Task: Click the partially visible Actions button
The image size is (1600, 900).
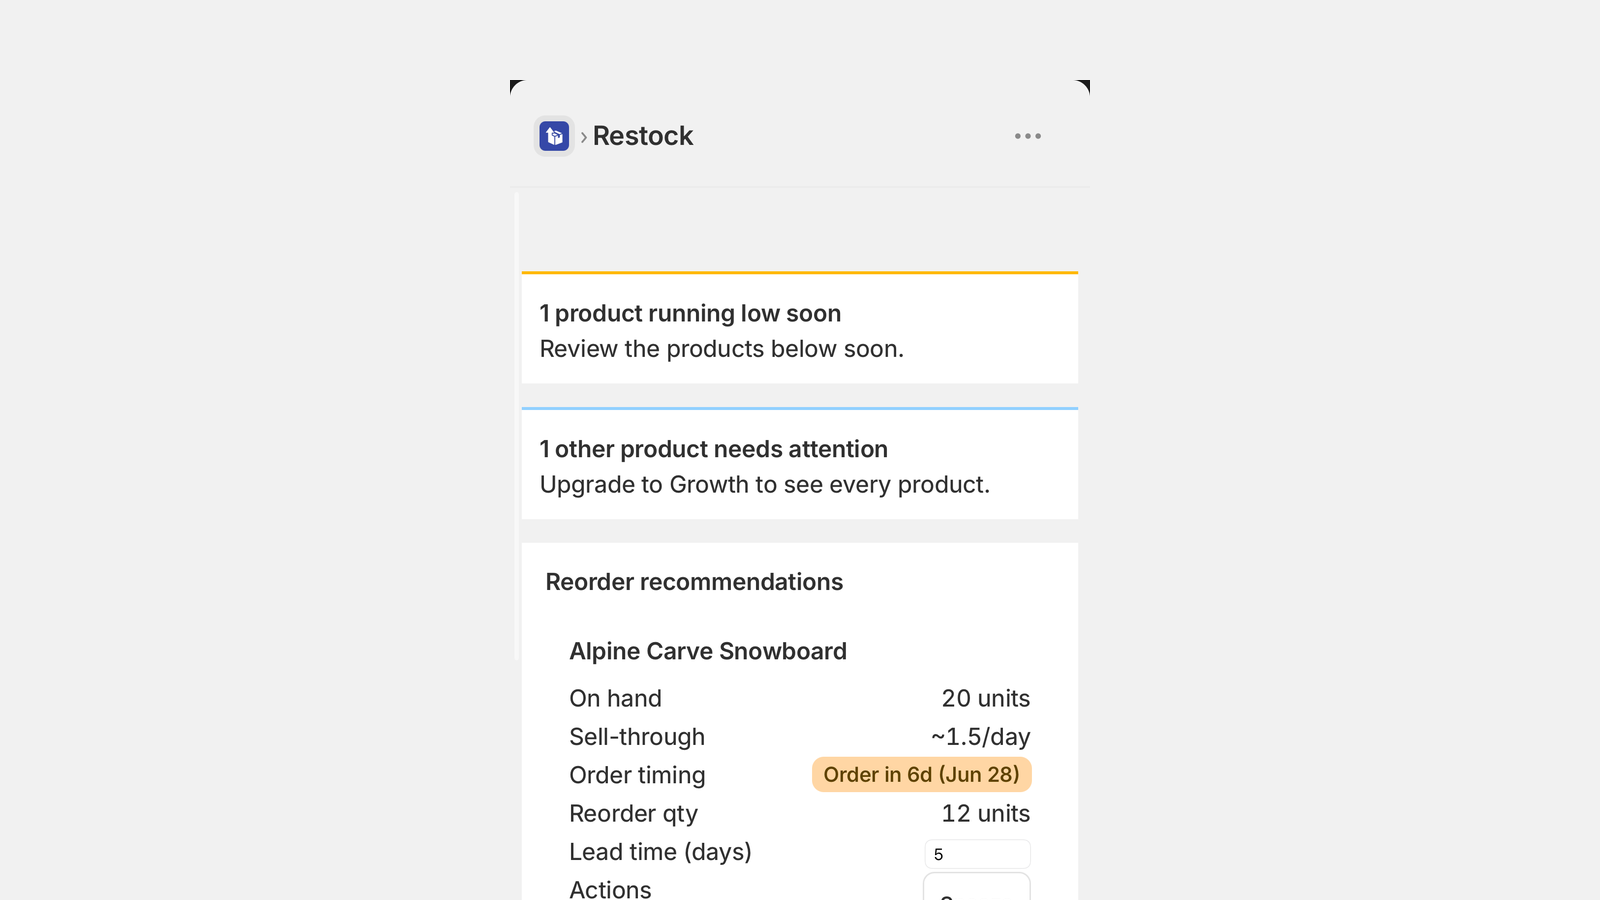Action: [977, 886]
